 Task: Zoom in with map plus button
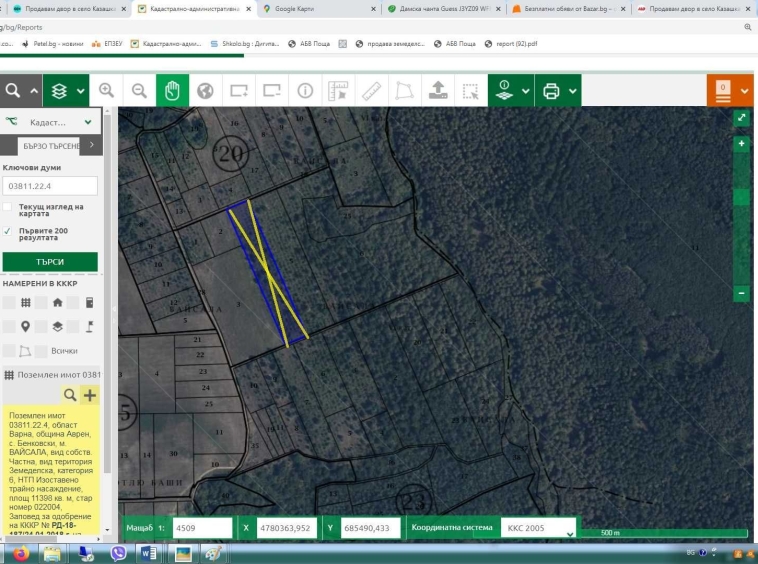[x=741, y=144]
